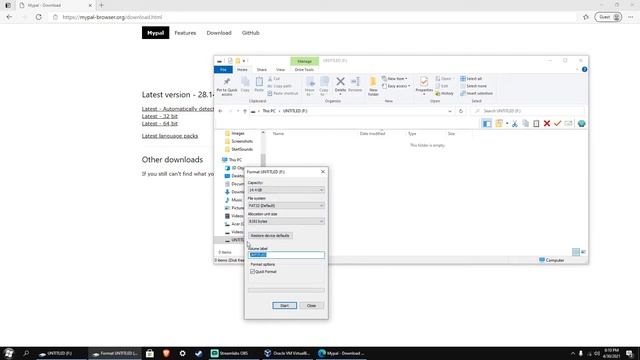The width and height of the screenshot is (640, 360).
Task: Select This PC in navigation tree
Action: tap(232, 160)
